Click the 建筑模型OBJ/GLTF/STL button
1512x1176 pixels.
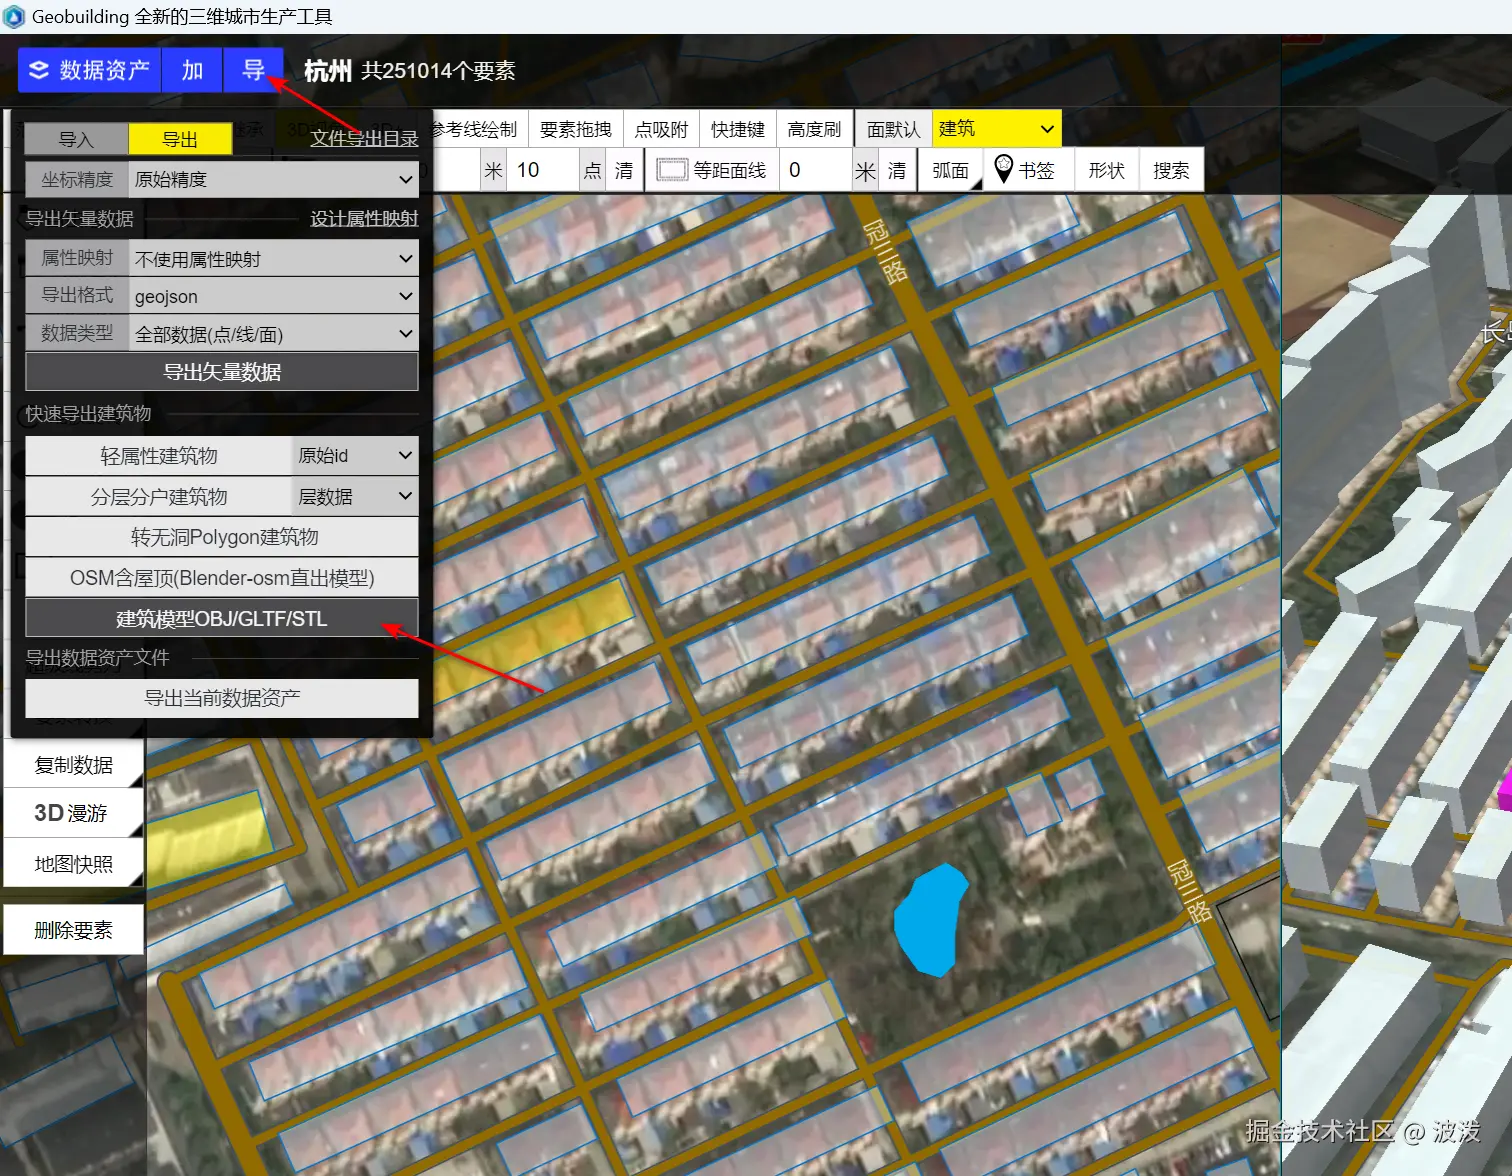pos(222,619)
